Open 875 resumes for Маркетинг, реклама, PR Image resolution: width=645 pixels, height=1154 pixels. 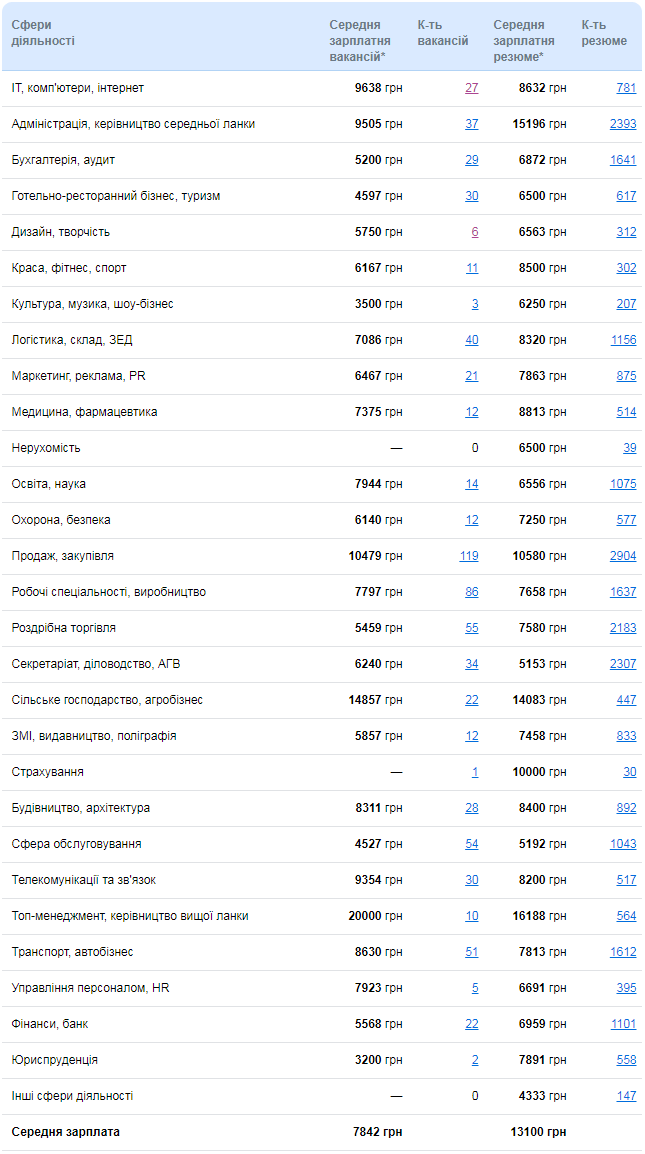tap(626, 376)
